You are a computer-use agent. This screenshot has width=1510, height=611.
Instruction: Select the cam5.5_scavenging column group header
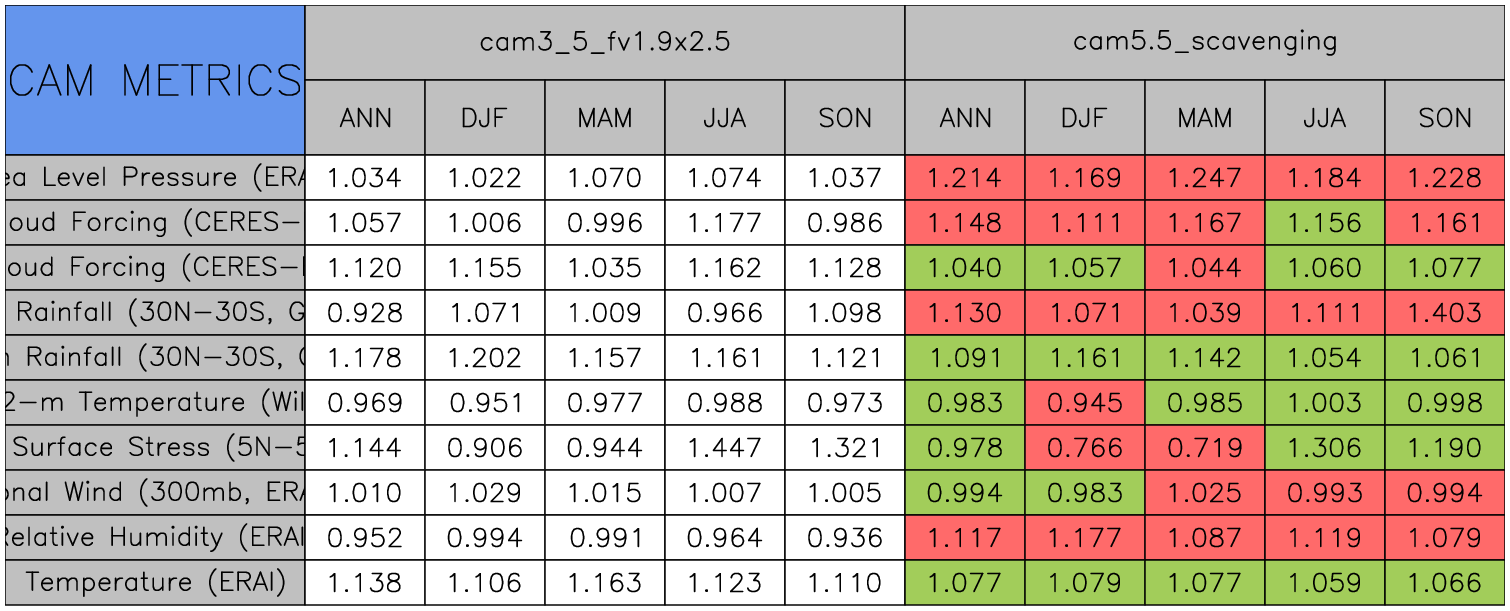(1204, 42)
